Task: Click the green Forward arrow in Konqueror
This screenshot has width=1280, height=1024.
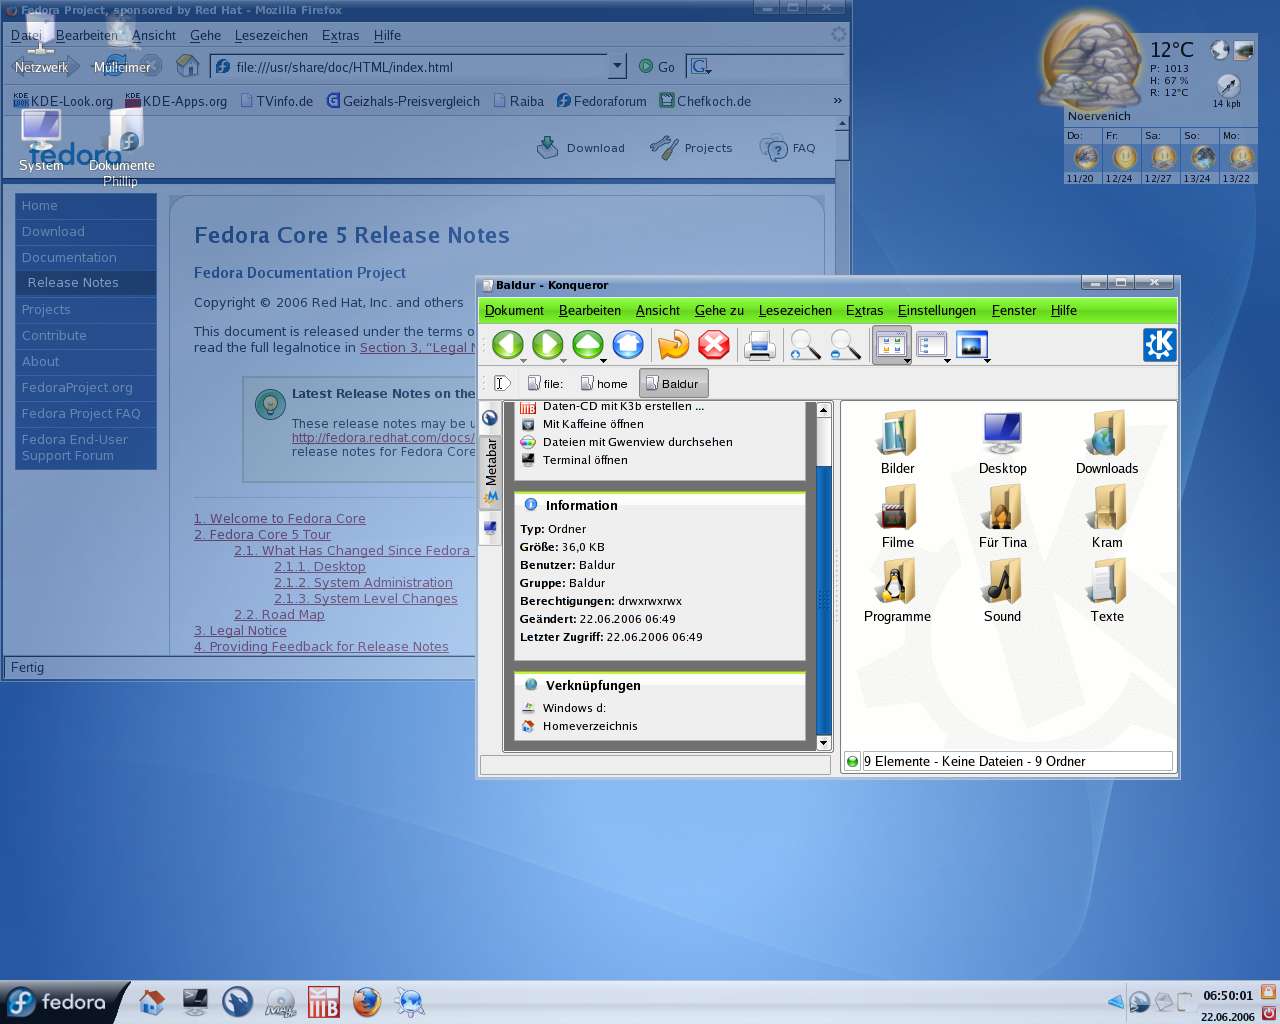Action: click(x=548, y=345)
